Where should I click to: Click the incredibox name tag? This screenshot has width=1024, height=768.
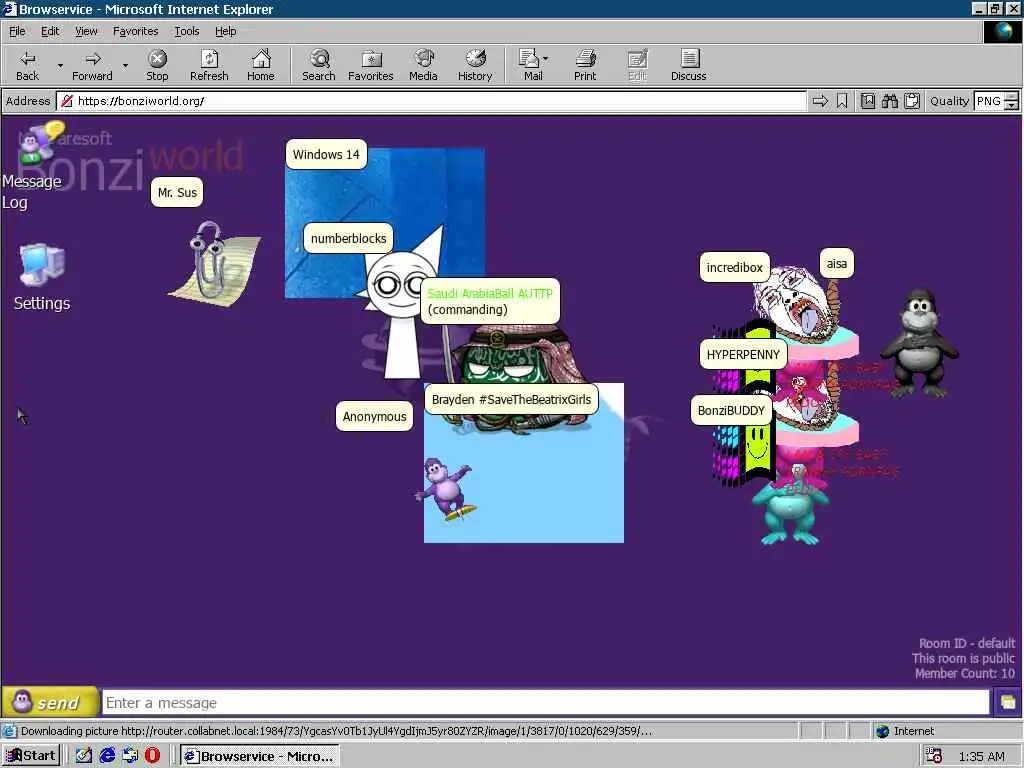[x=735, y=268]
